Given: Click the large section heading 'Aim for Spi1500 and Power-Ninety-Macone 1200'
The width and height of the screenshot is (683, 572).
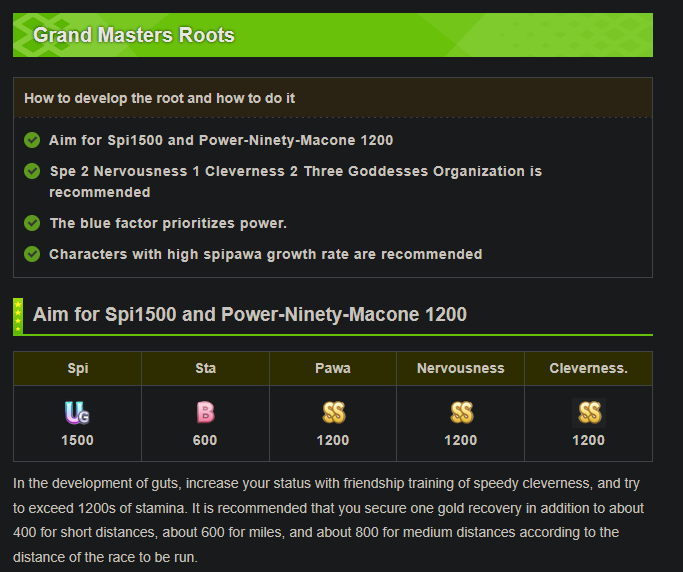Looking at the screenshot, I should click(x=250, y=315).
